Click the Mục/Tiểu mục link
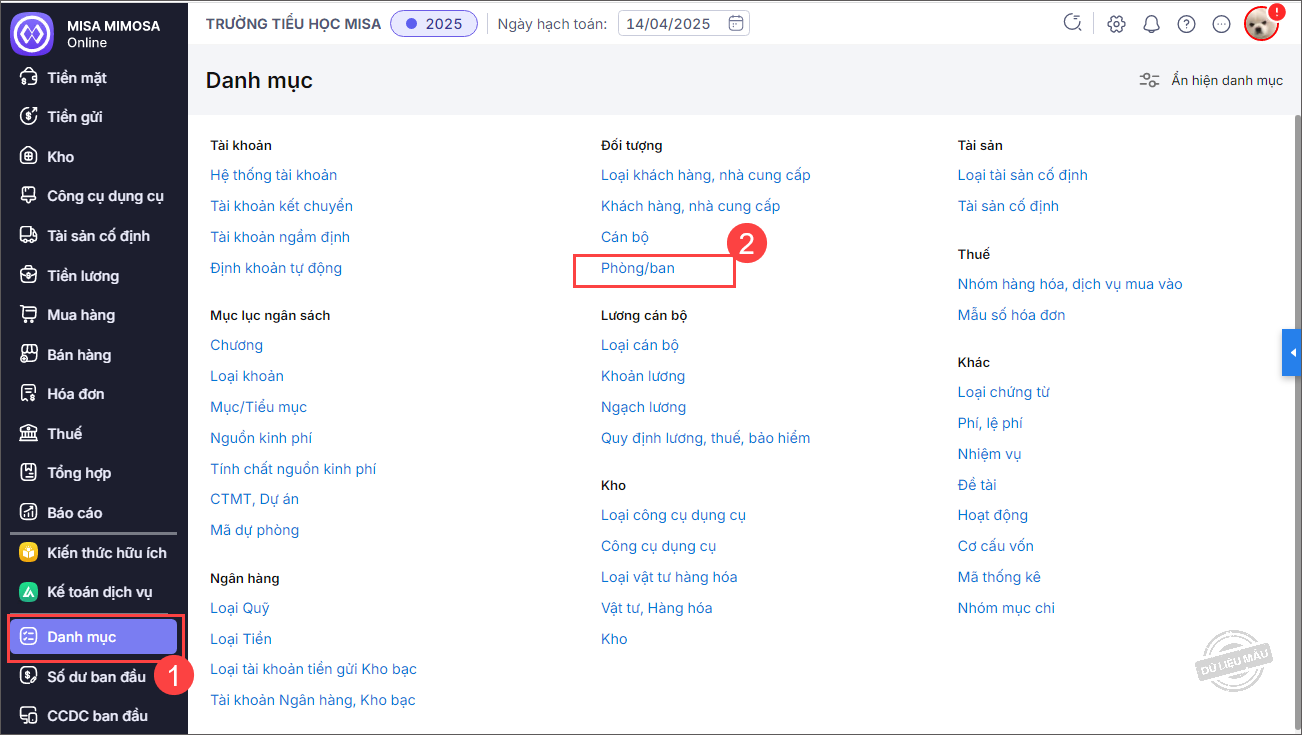The image size is (1302, 735). point(258,407)
